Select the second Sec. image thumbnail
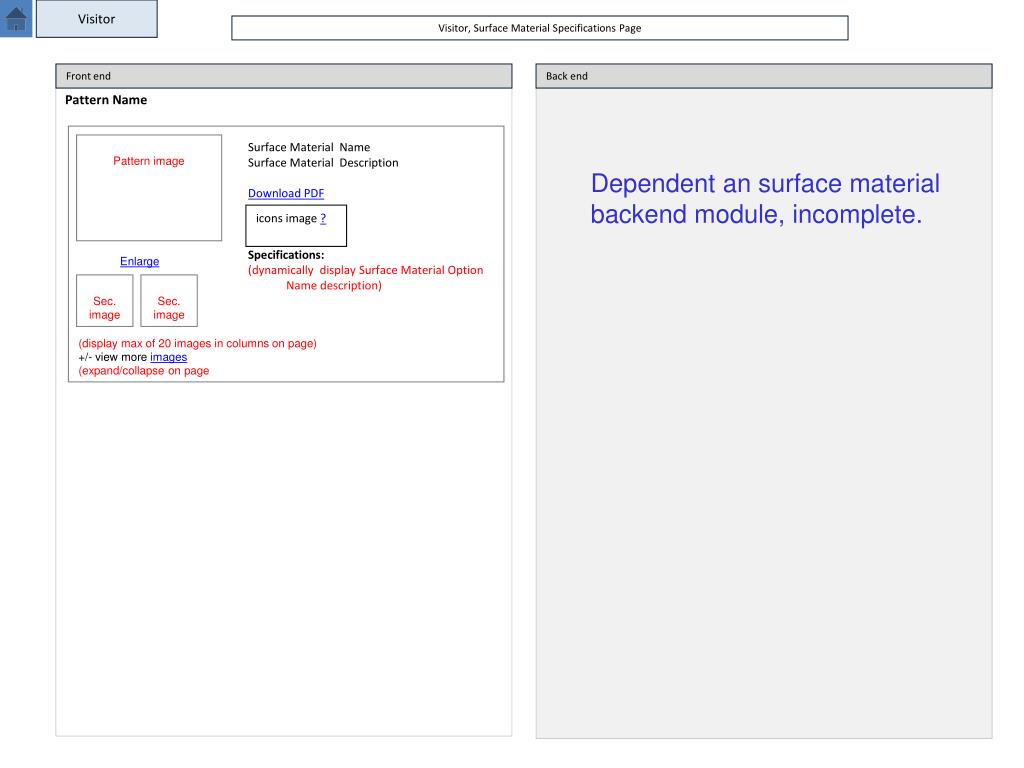Viewport: 1024px width, 768px height. (168, 300)
